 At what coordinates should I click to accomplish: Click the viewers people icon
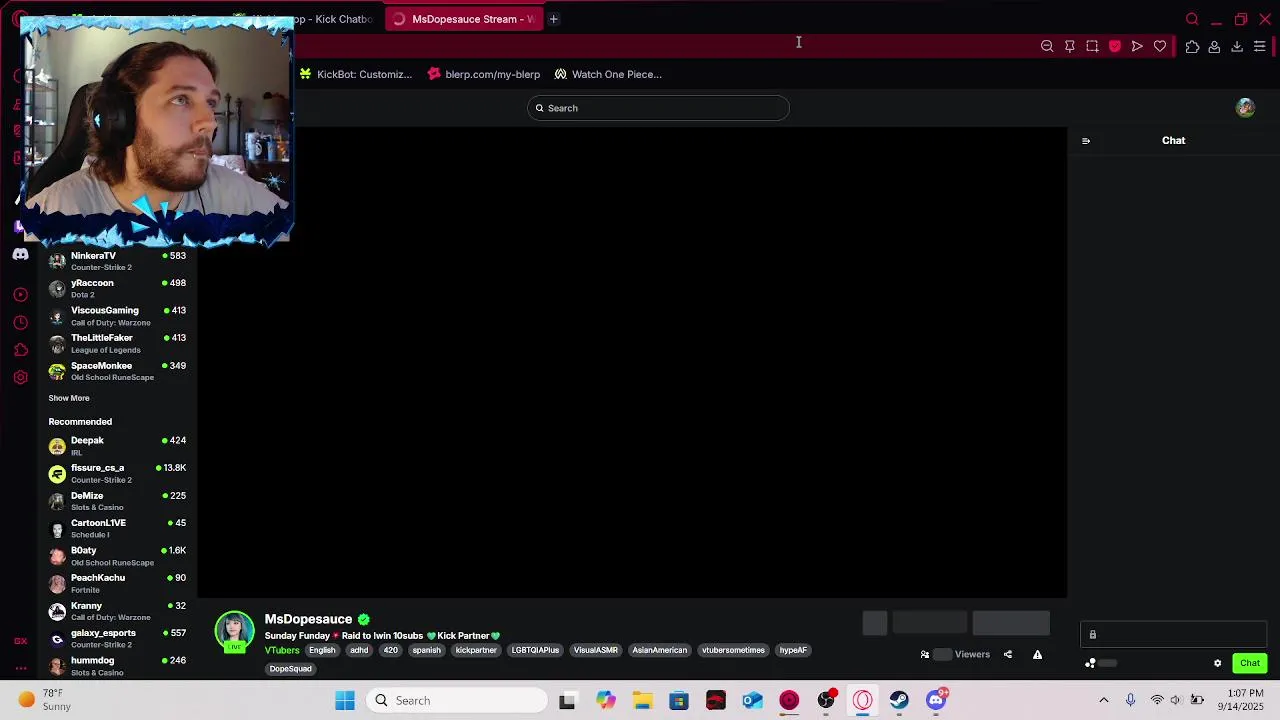coord(925,655)
